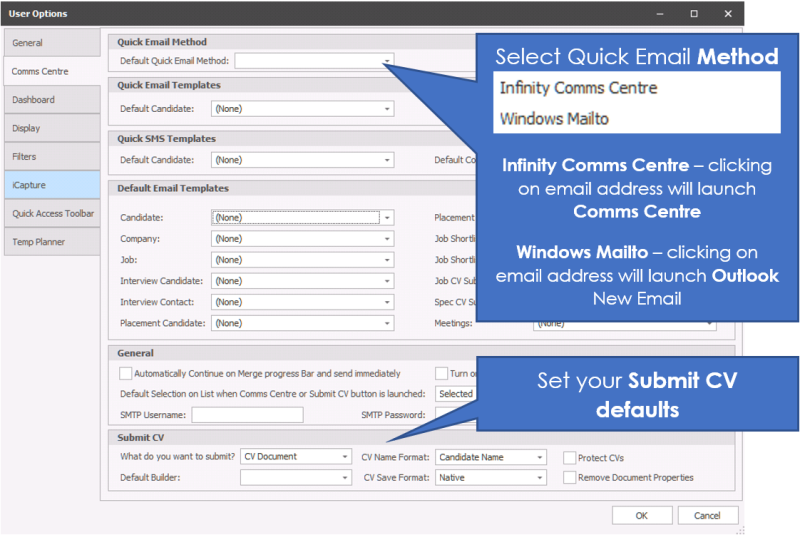
Task: Go to the Quick Access Toolbar tab
Action: click(51, 213)
